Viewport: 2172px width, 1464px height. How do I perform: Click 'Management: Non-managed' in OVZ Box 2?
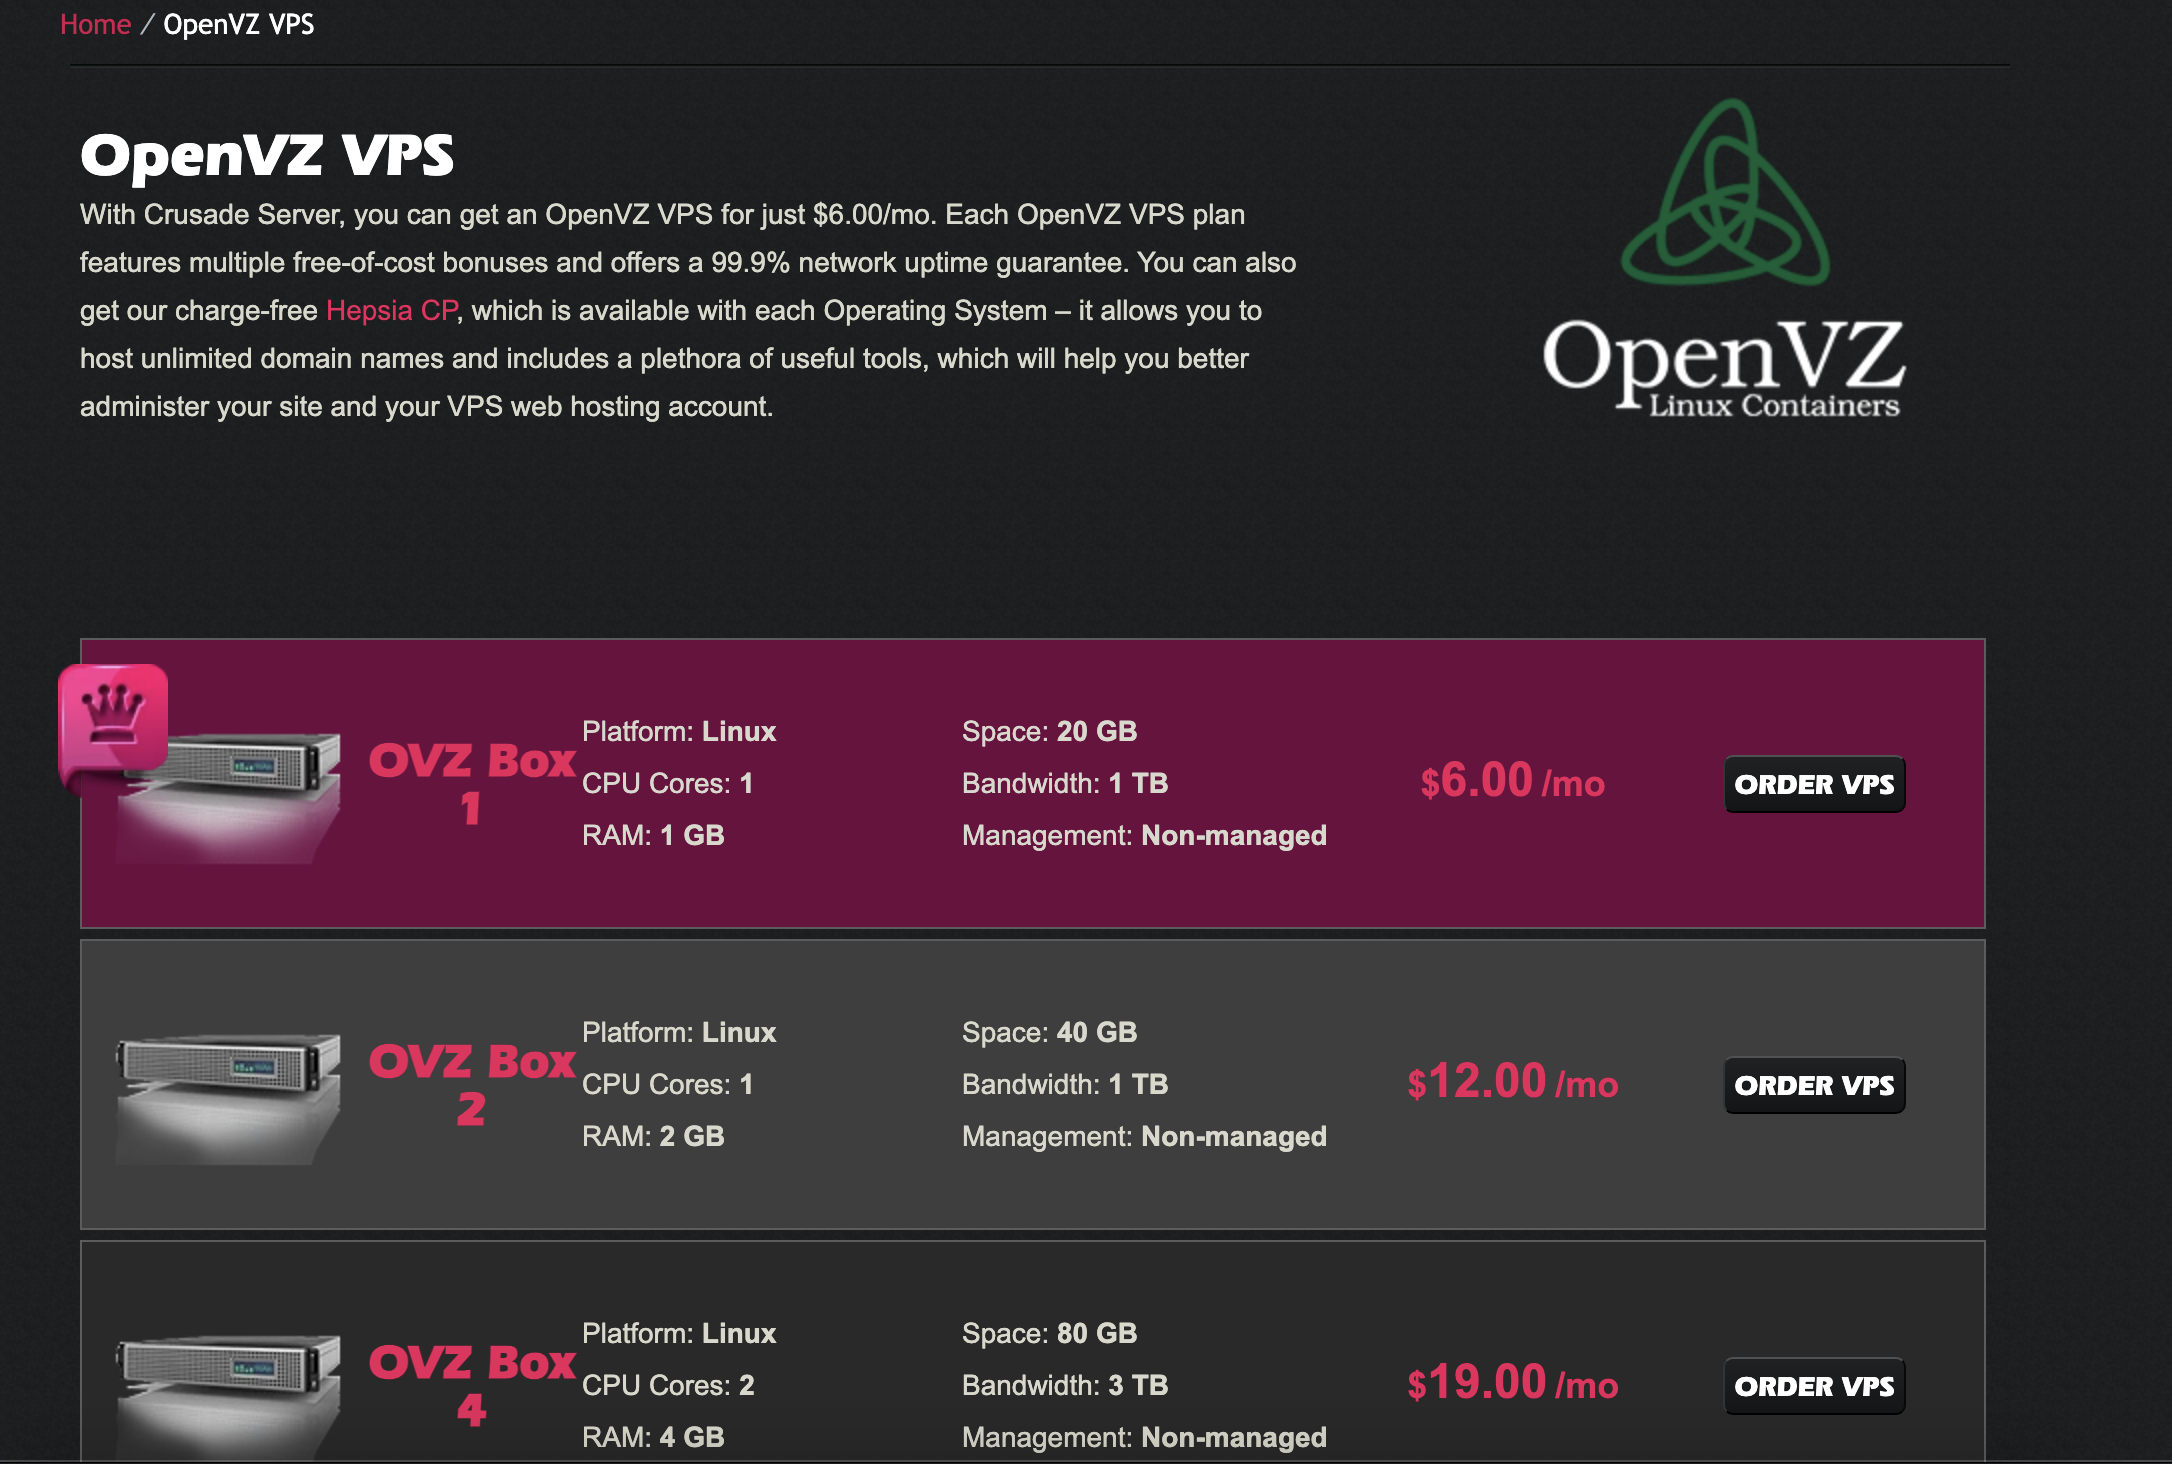click(1144, 1136)
